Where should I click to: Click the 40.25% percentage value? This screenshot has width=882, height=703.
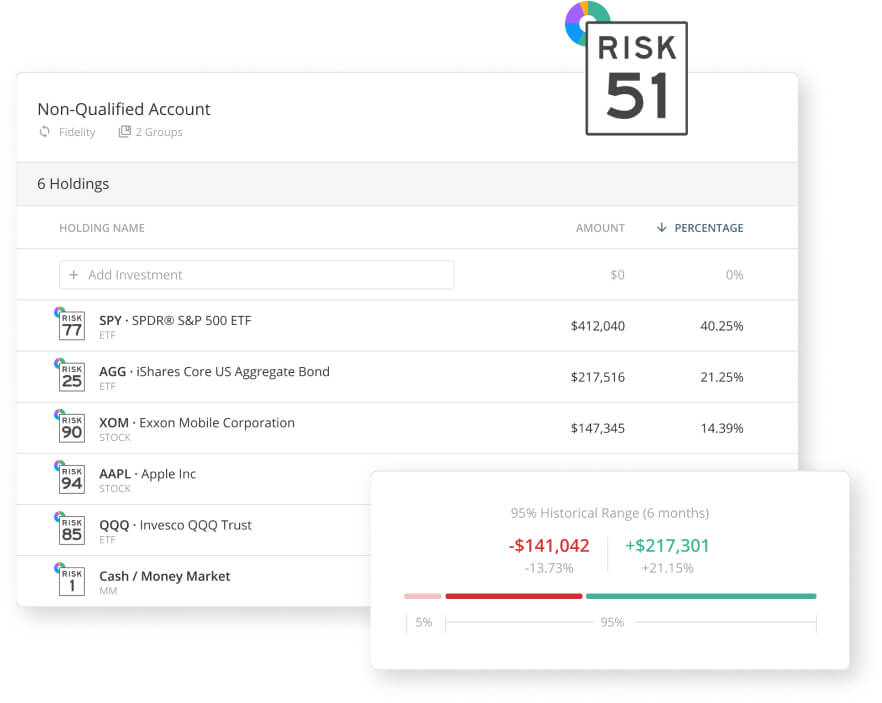coord(722,326)
